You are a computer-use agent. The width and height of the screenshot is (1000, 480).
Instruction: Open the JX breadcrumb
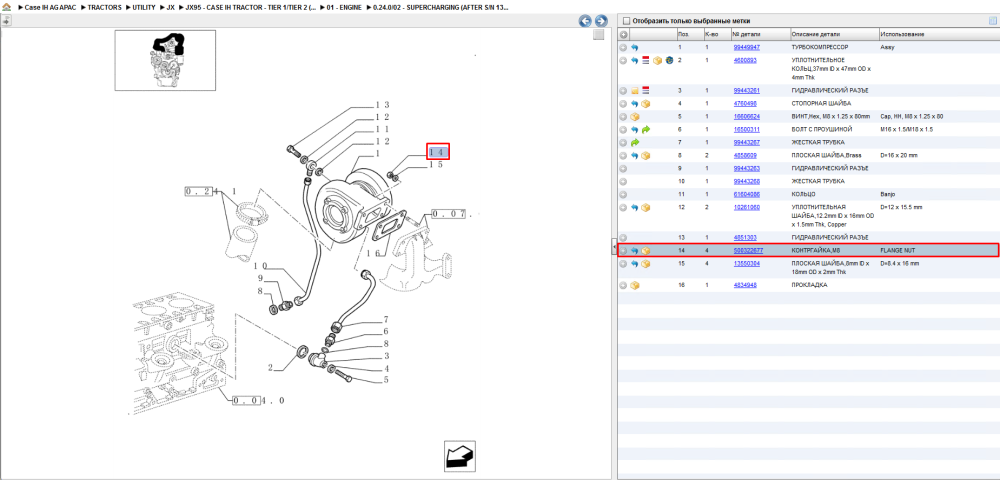pyautogui.click(x=170, y=7)
